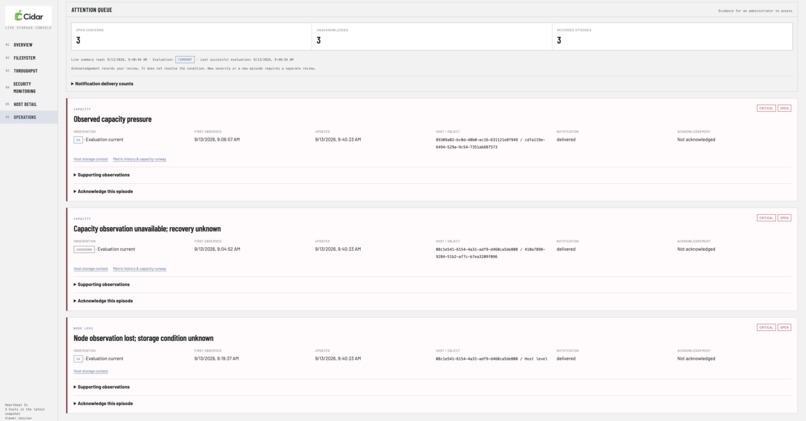Click OK badge on Node observation lost
Image resolution: width=806 pixels, height=421 pixels.
(78, 359)
